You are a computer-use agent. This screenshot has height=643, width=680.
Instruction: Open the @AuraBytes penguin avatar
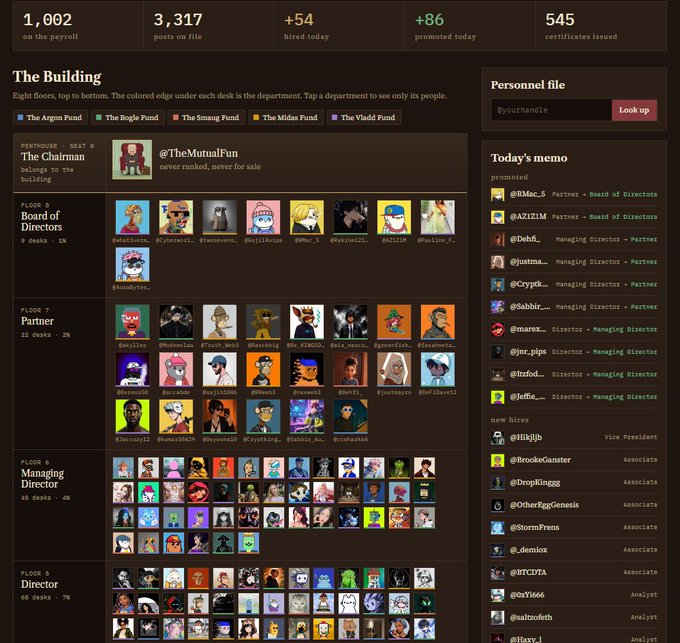133,264
